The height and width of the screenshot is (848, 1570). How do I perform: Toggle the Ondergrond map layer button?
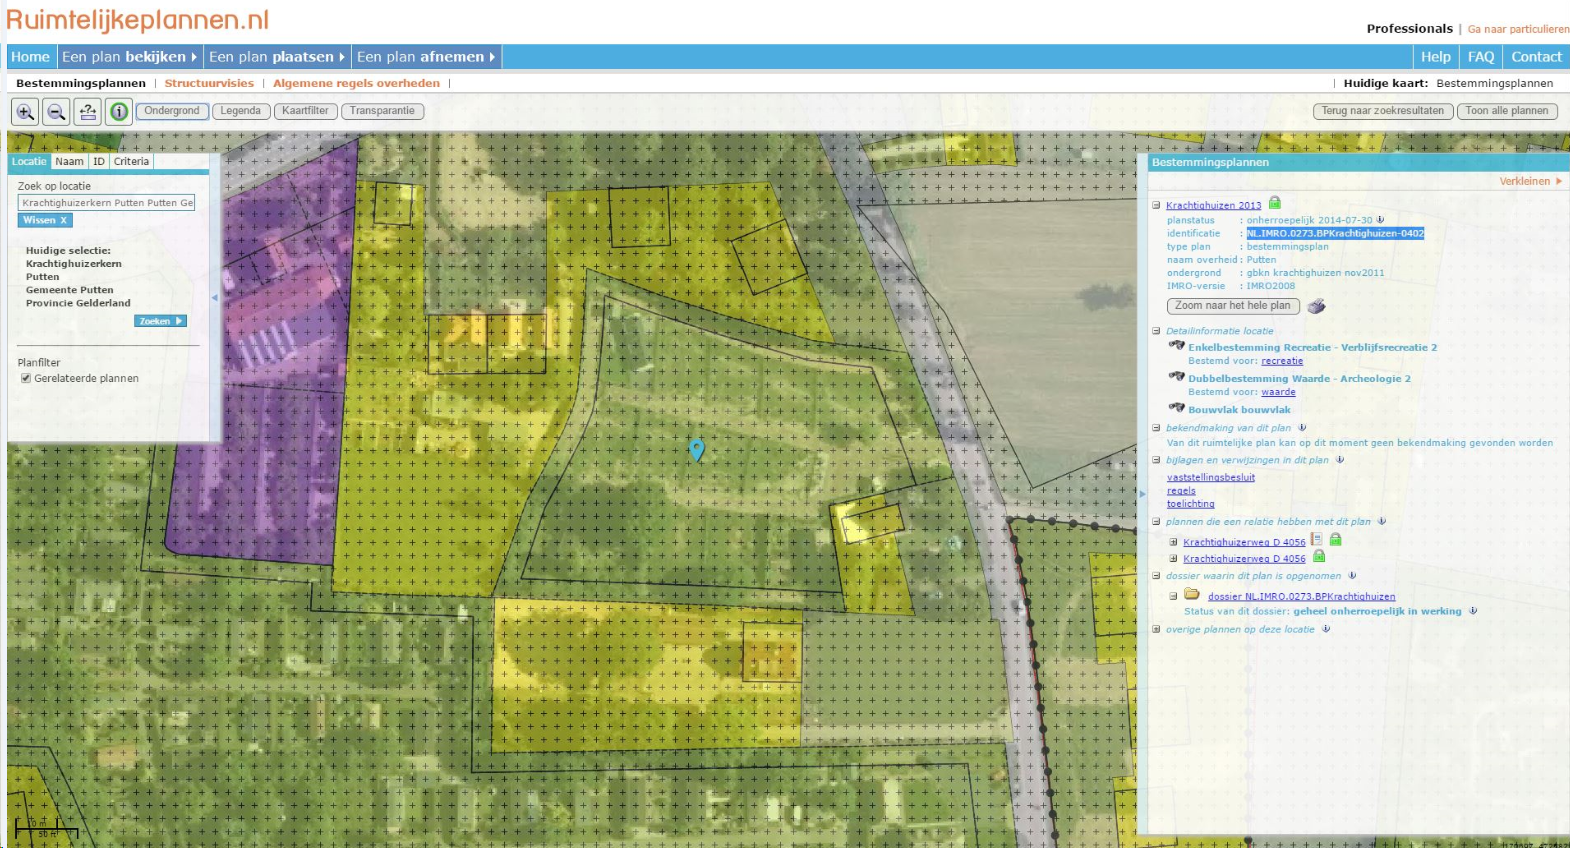(x=172, y=111)
